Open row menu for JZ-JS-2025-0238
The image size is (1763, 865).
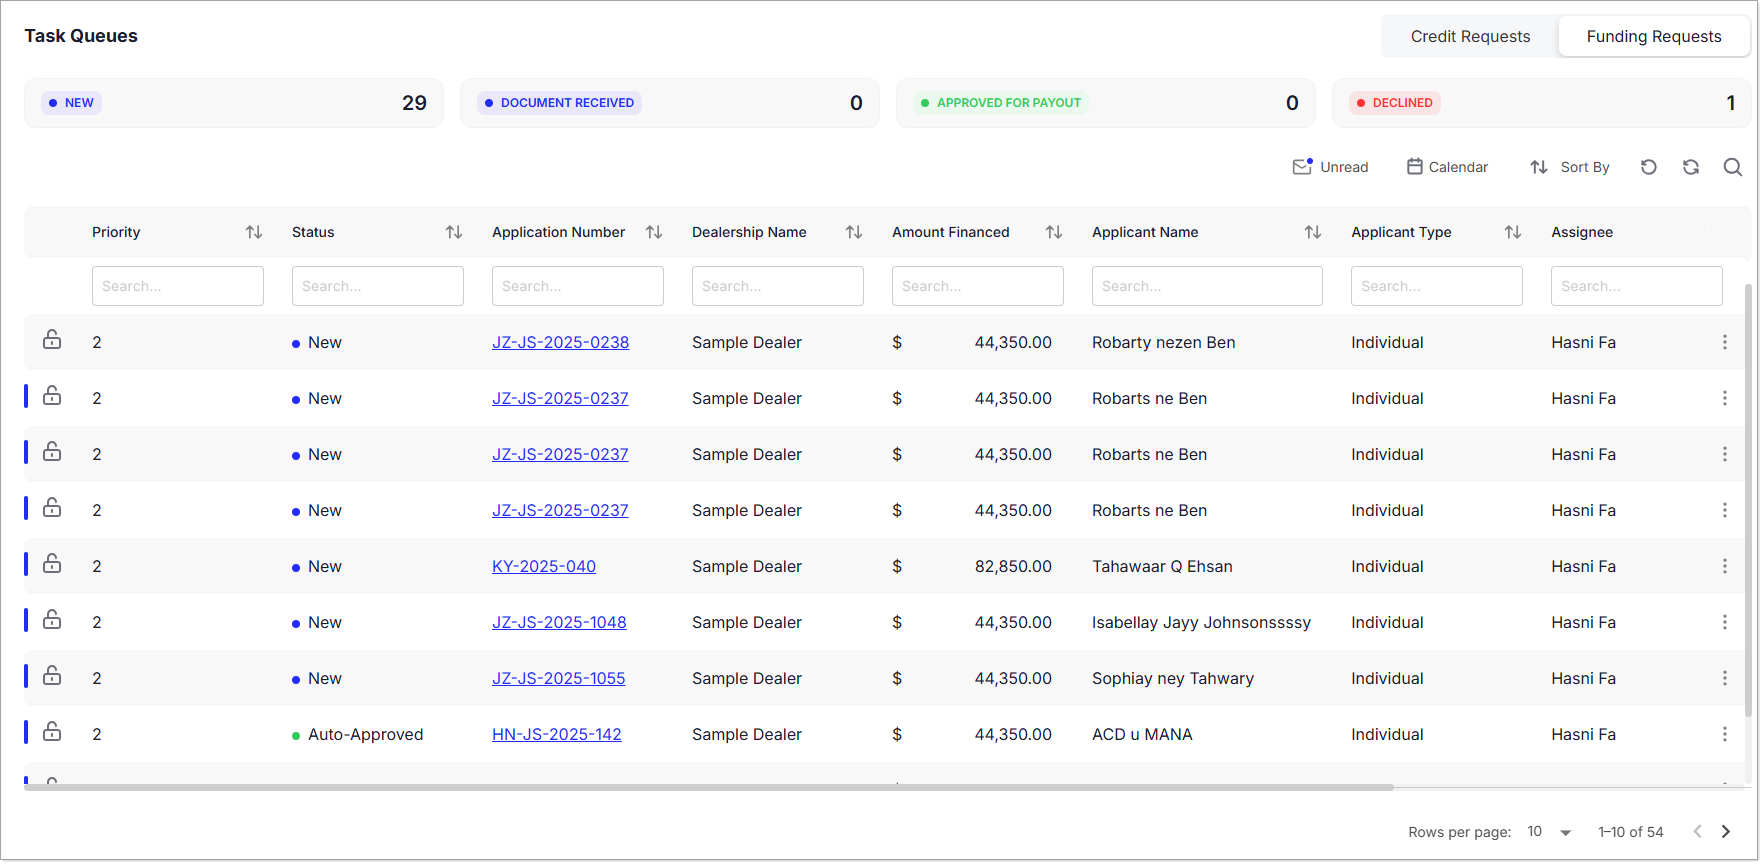[1724, 342]
